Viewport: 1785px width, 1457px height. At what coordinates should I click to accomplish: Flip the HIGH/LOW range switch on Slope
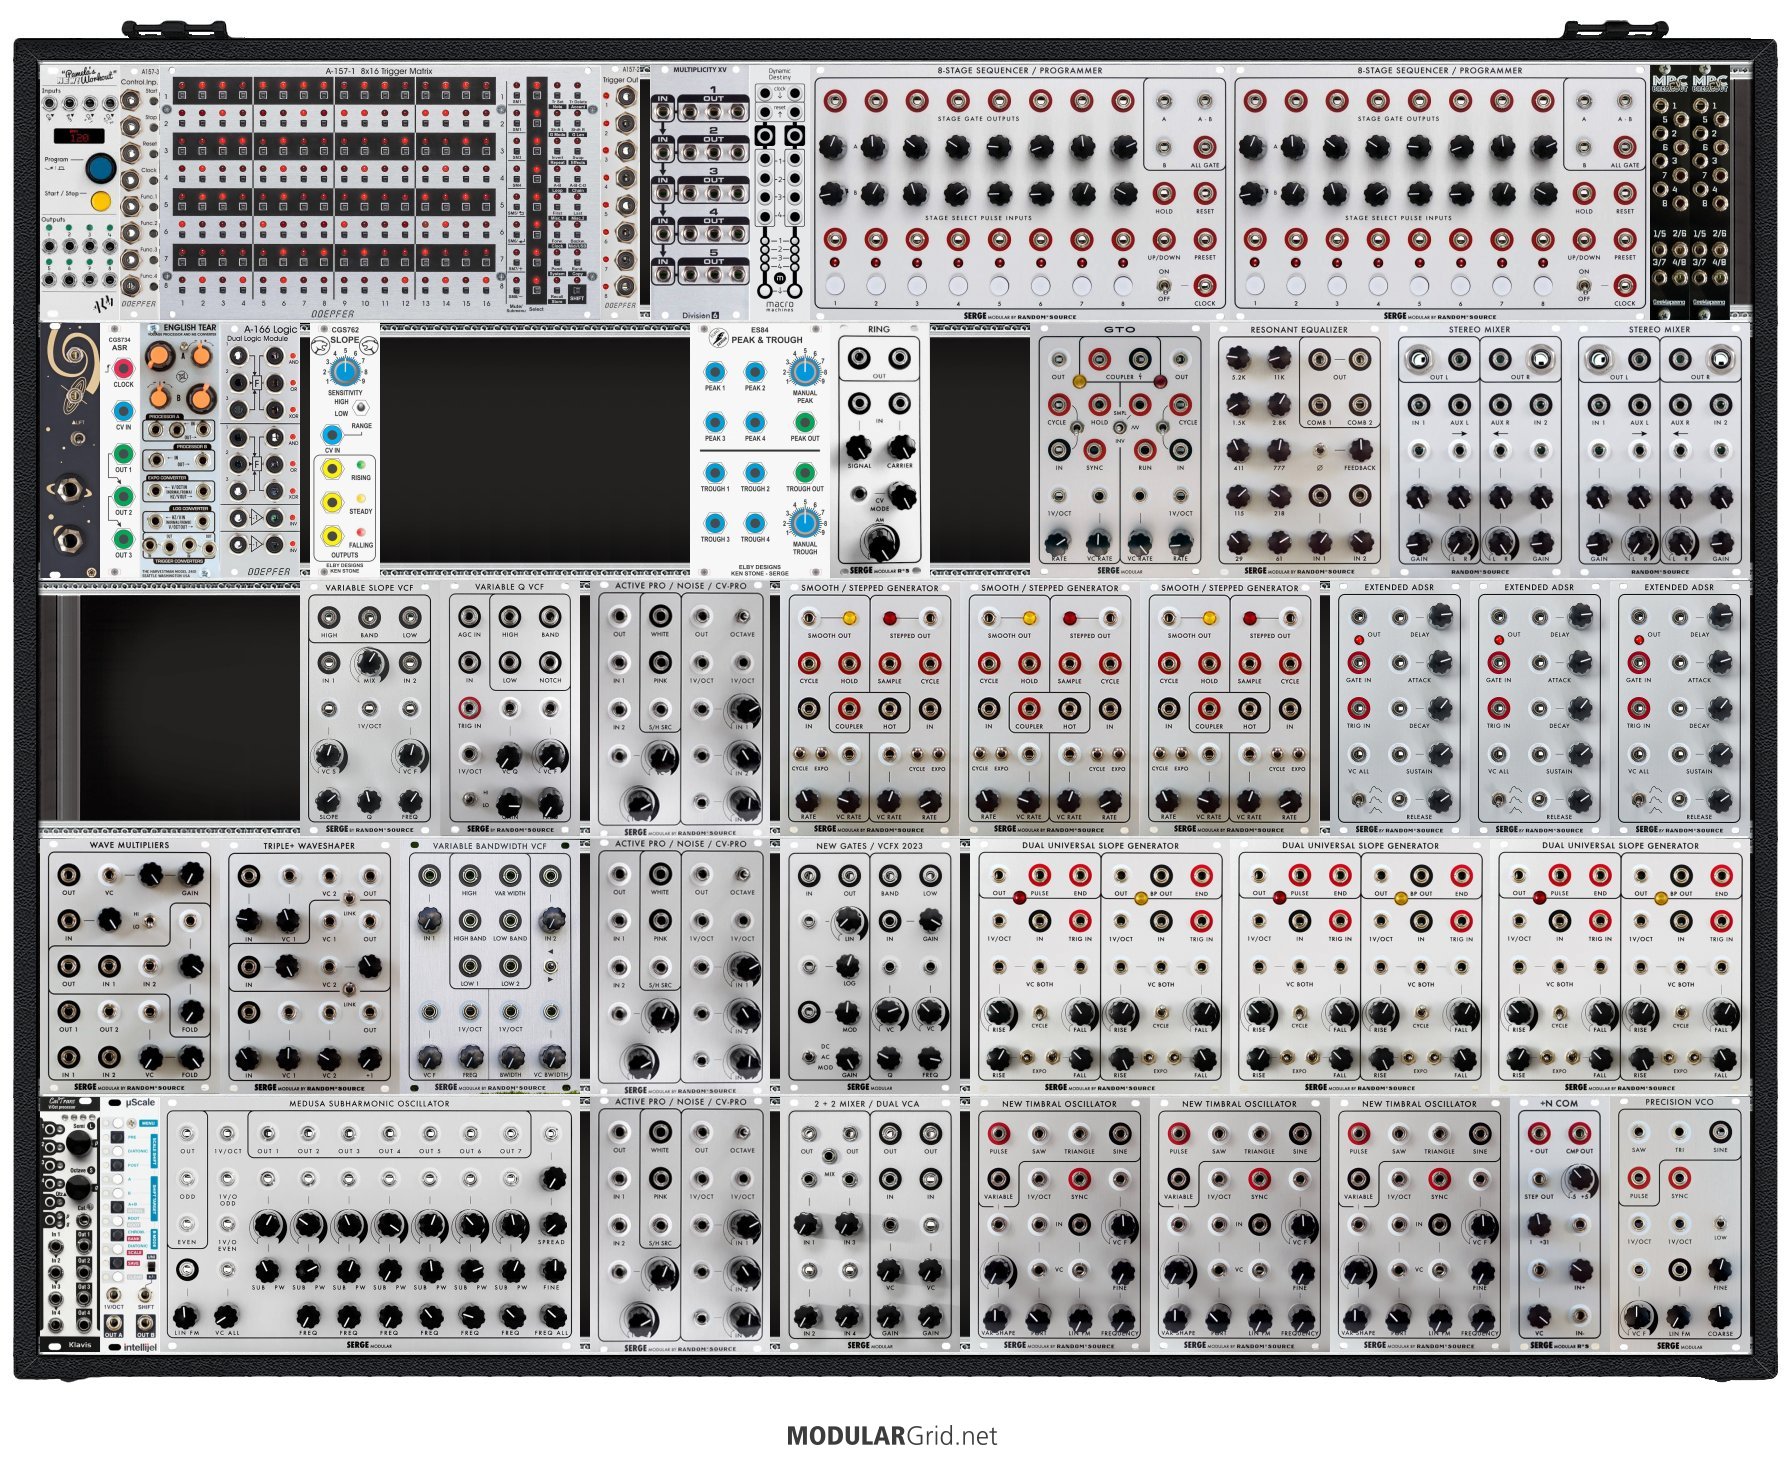359,408
